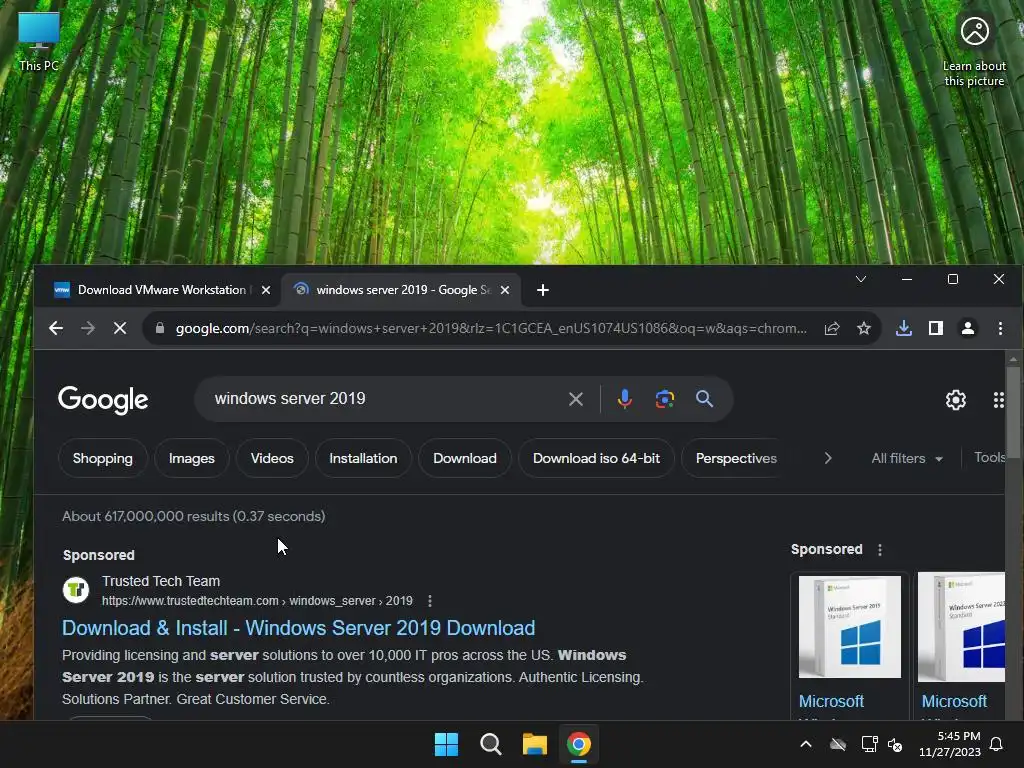Open network and volume tray icon

pos(882,744)
